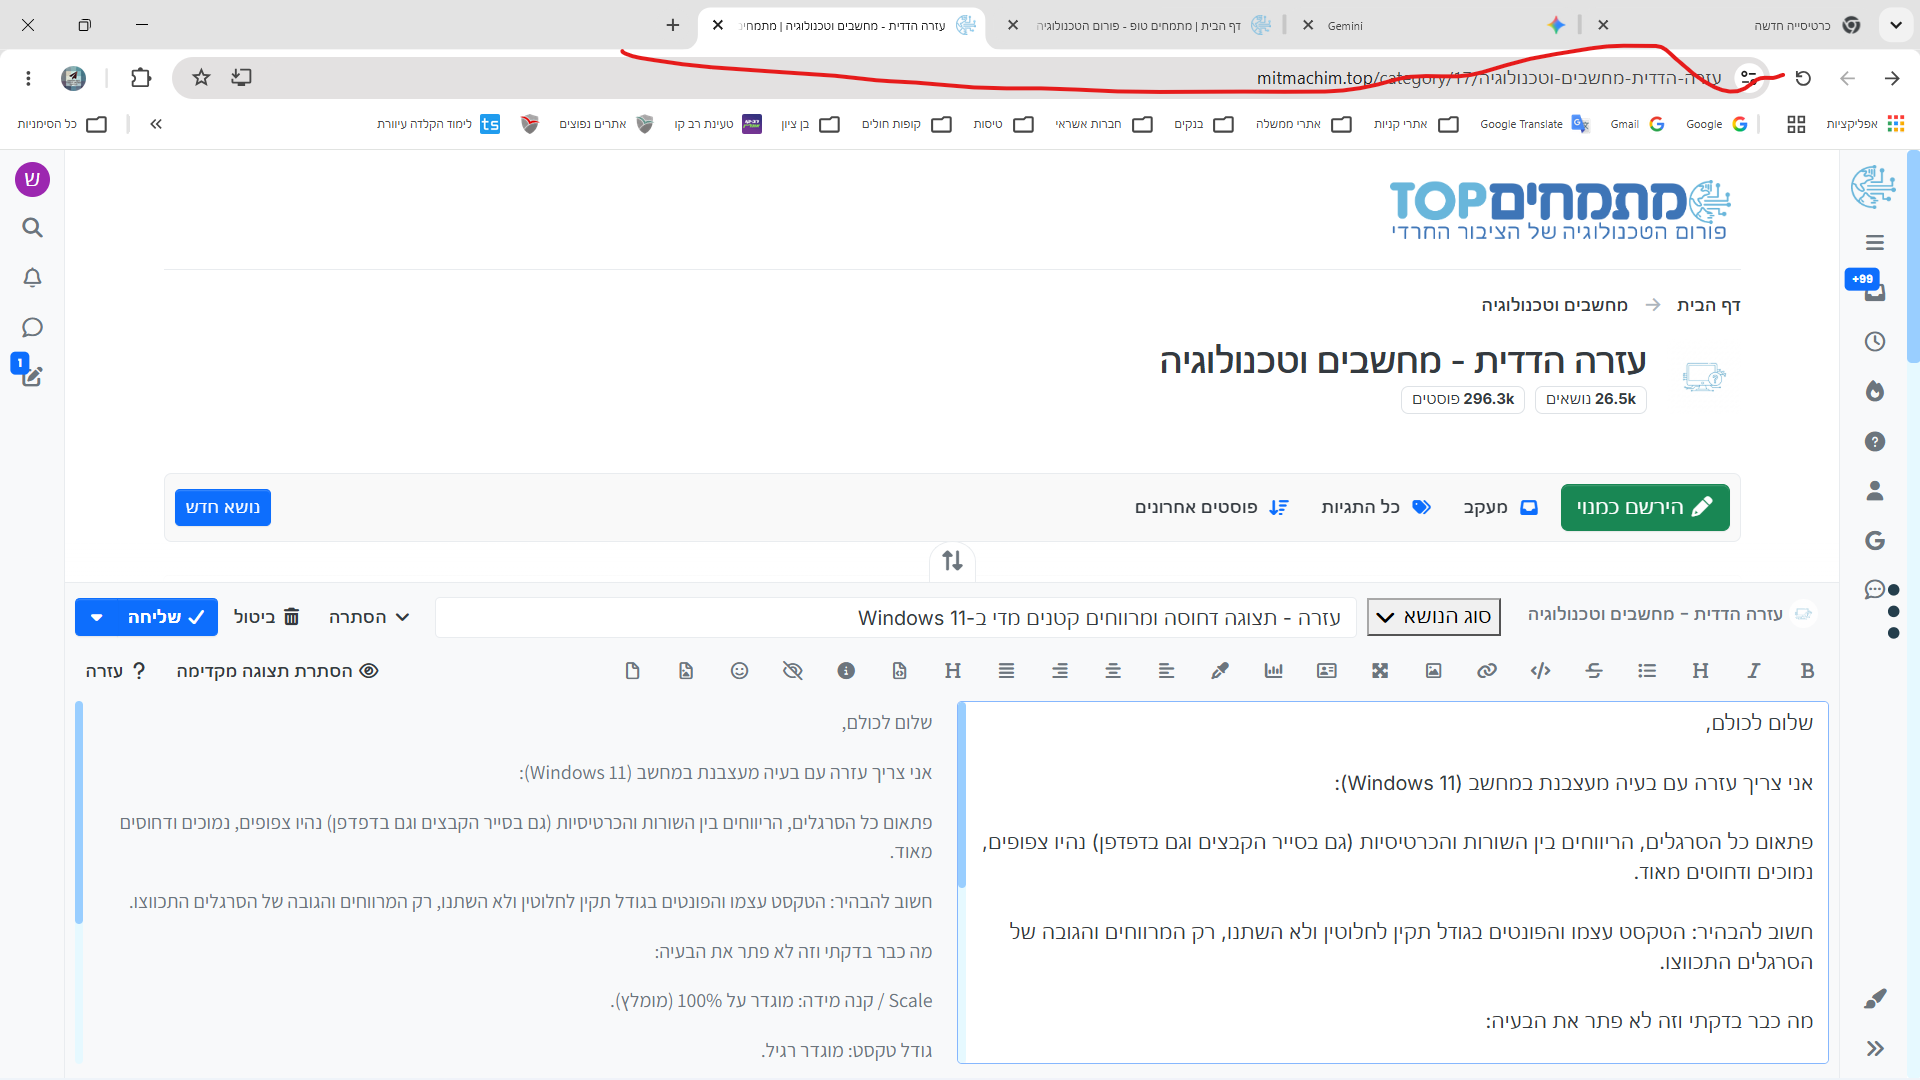Insert a code block with the code icon
1920x1080 pixels.
pyautogui.click(x=1540, y=671)
